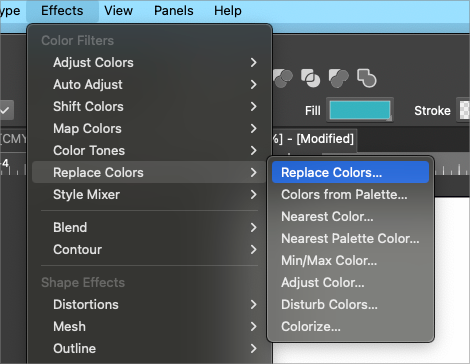Open the Fill color swatch

360,110
